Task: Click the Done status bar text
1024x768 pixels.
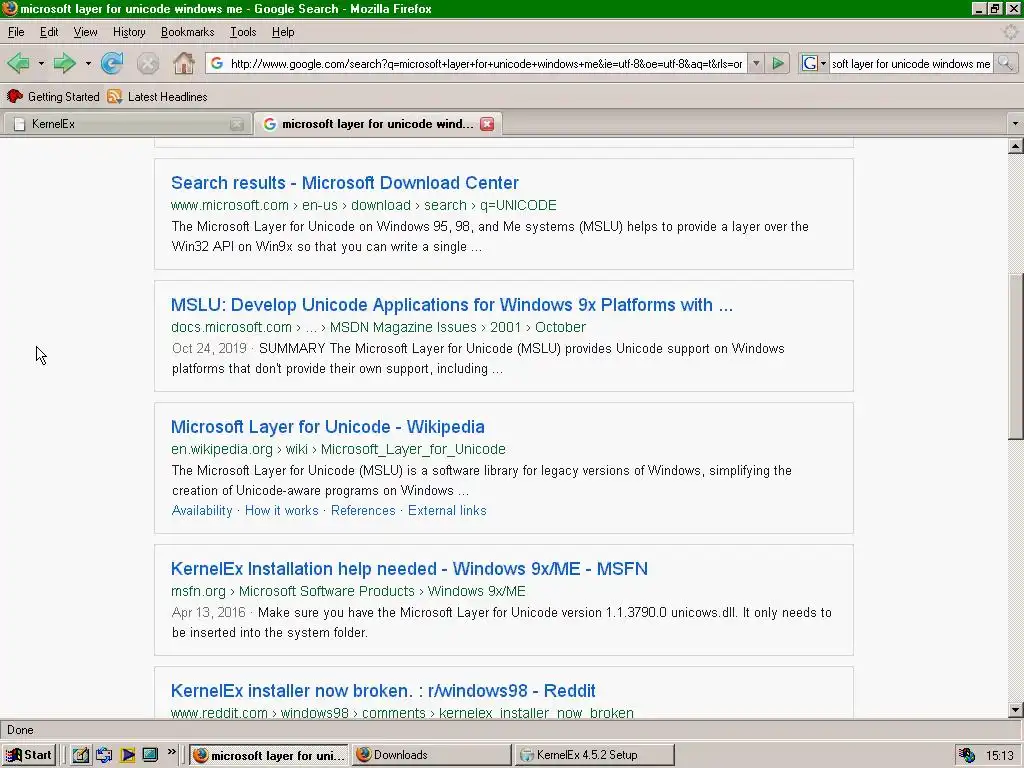Action: [x=20, y=730]
